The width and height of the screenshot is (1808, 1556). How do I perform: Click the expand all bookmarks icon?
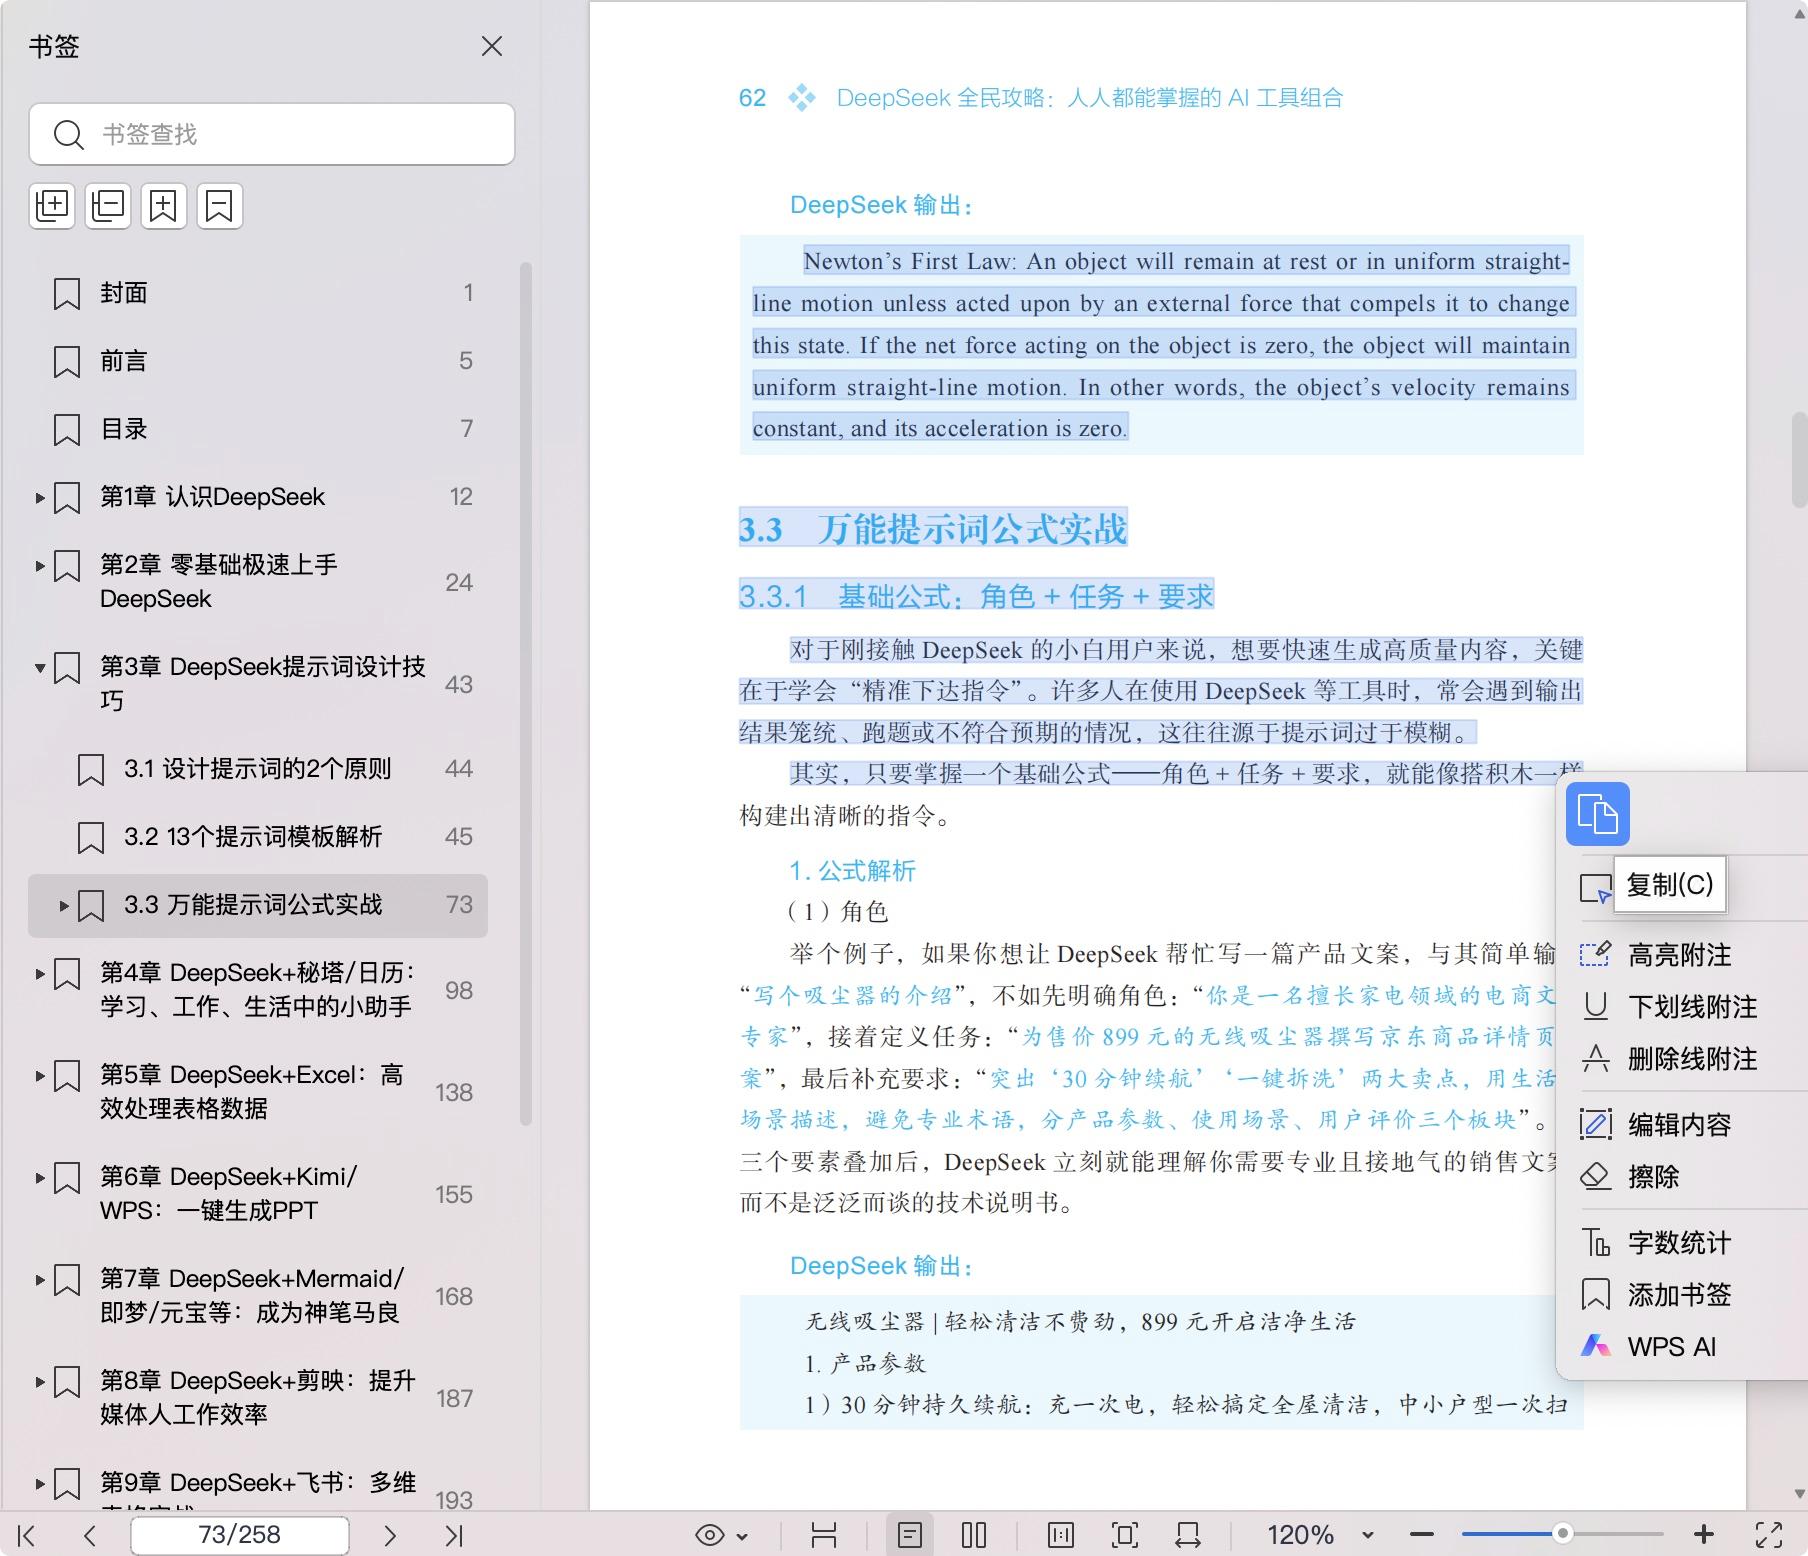(x=52, y=206)
